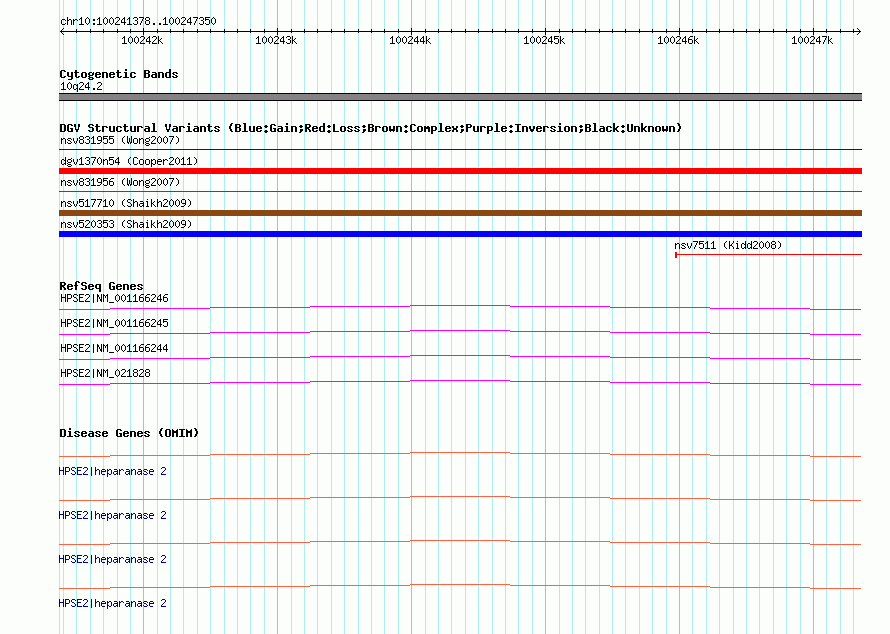Viewport: 890px width, 634px height.
Task: Click the HPSE2|NM_001166246 transcript label
Action: tap(114, 299)
